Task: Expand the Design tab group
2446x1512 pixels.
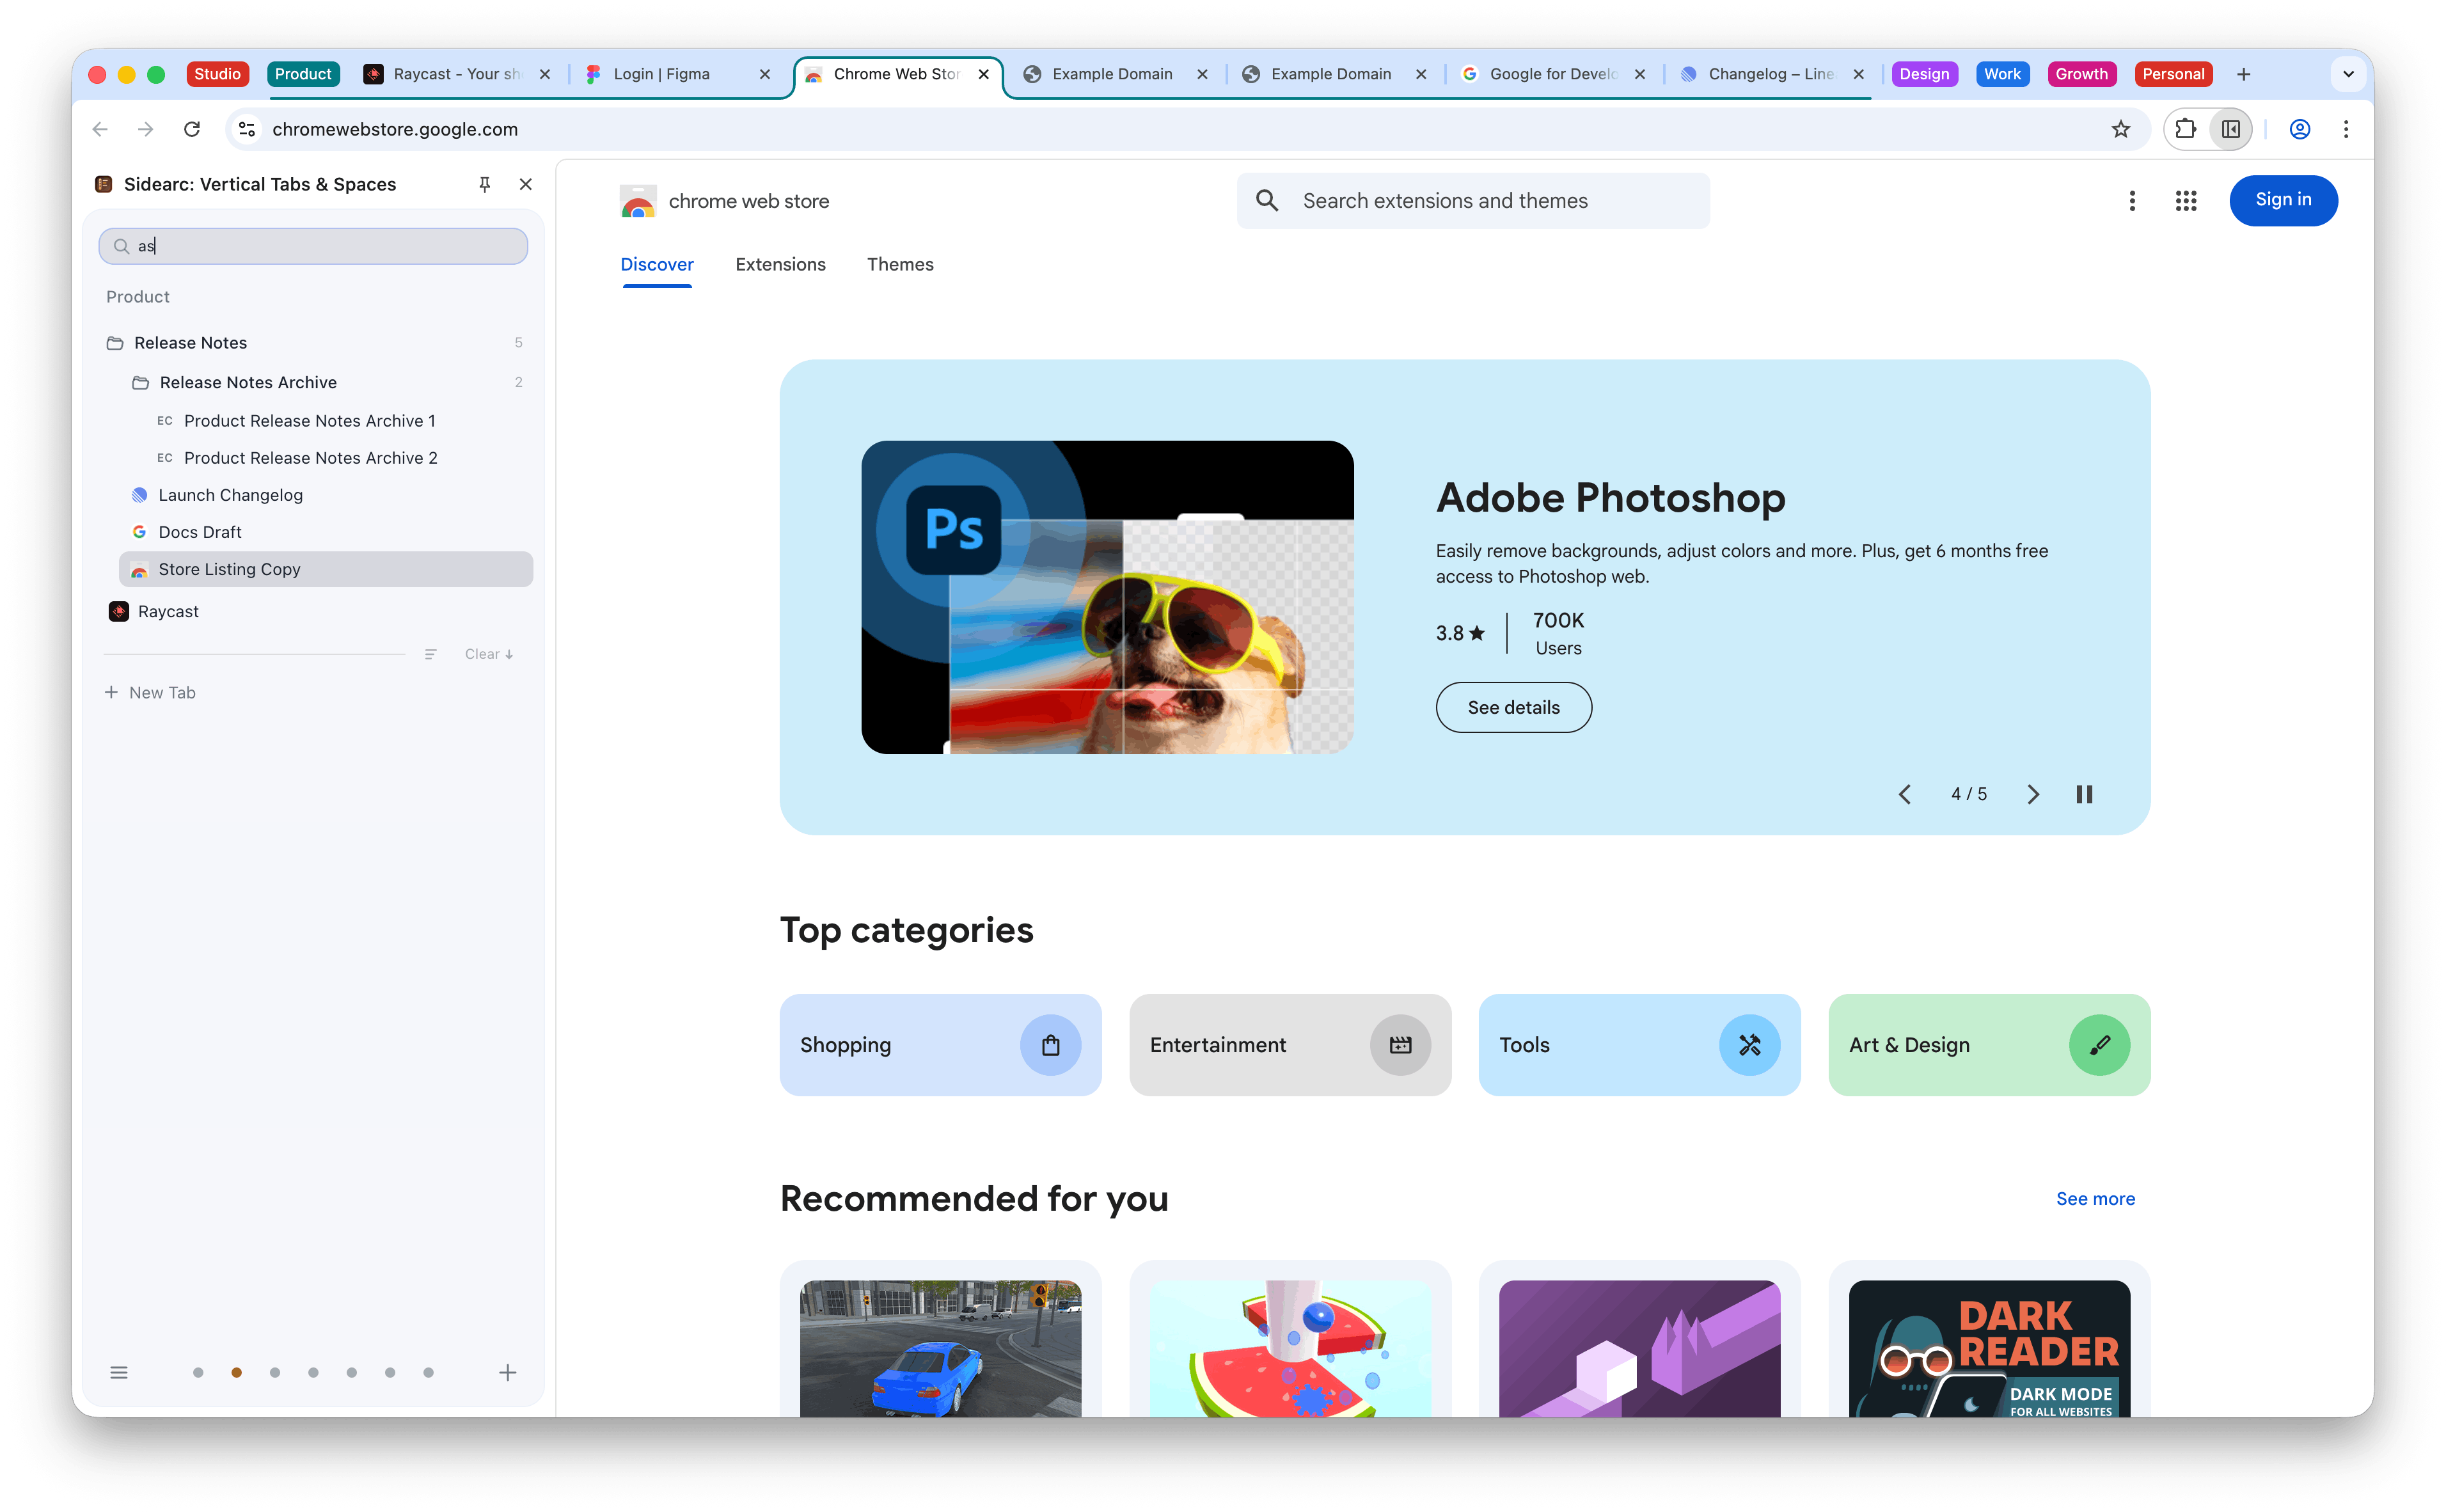Action: click(1923, 74)
